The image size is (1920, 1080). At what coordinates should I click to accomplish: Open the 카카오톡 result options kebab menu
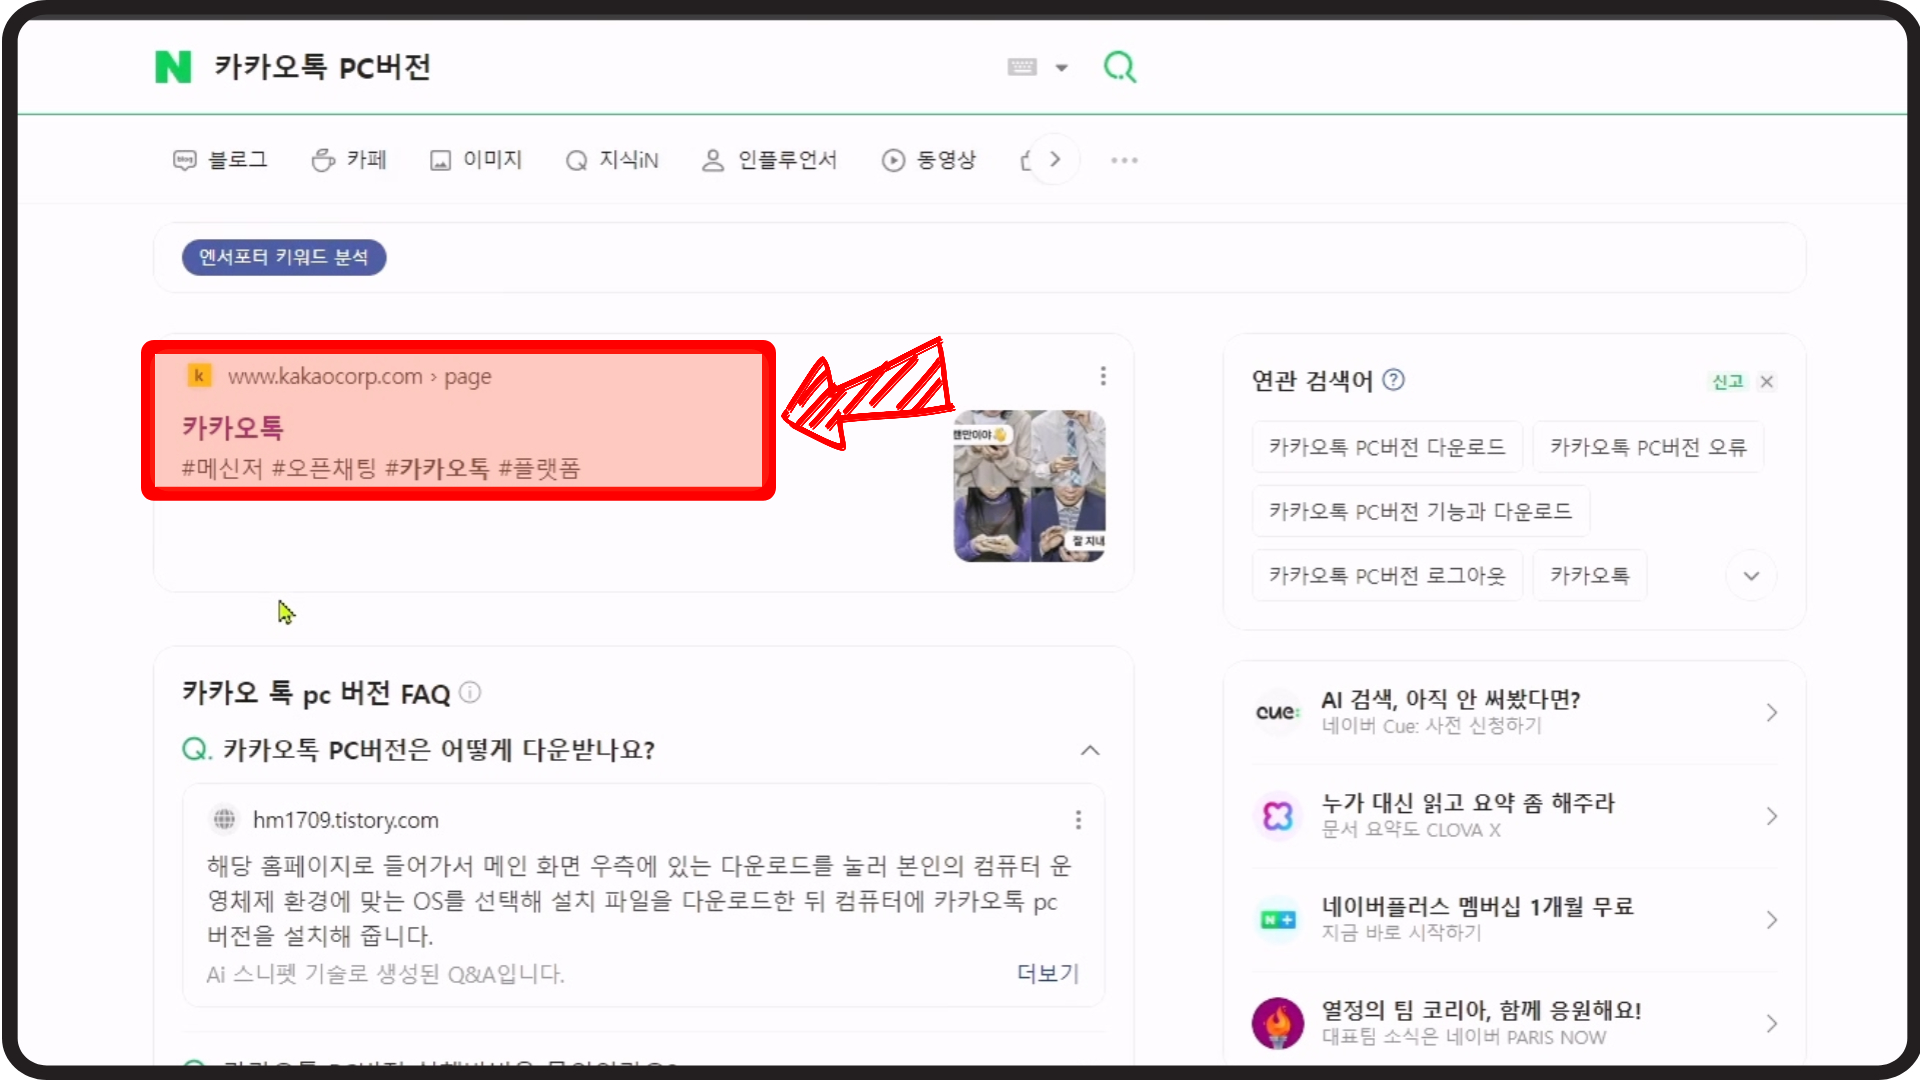pyautogui.click(x=1103, y=376)
